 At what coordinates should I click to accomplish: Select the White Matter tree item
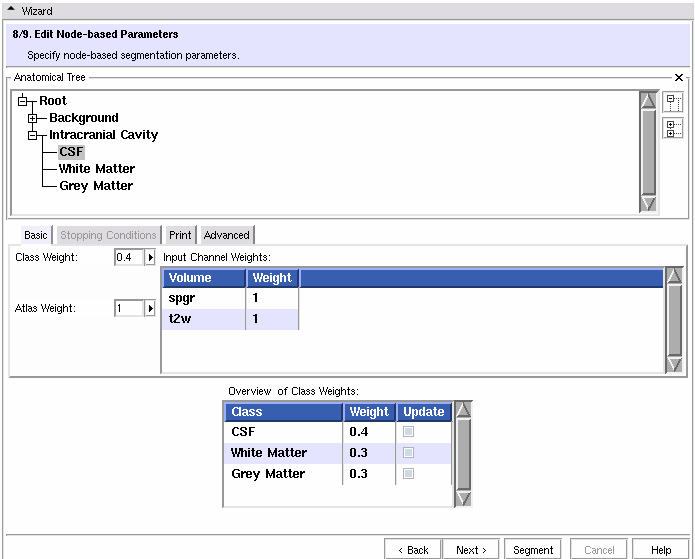pos(96,169)
